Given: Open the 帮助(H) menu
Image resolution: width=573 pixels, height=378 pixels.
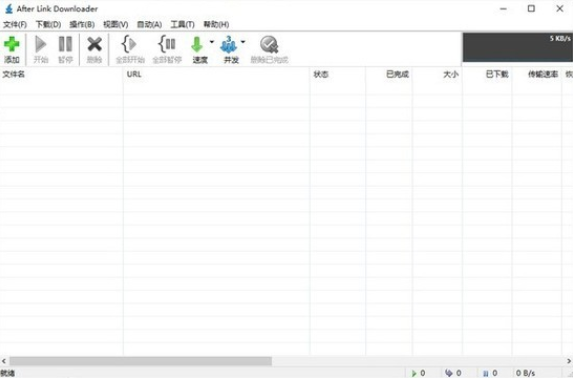Looking at the screenshot, I should [216, 24].
